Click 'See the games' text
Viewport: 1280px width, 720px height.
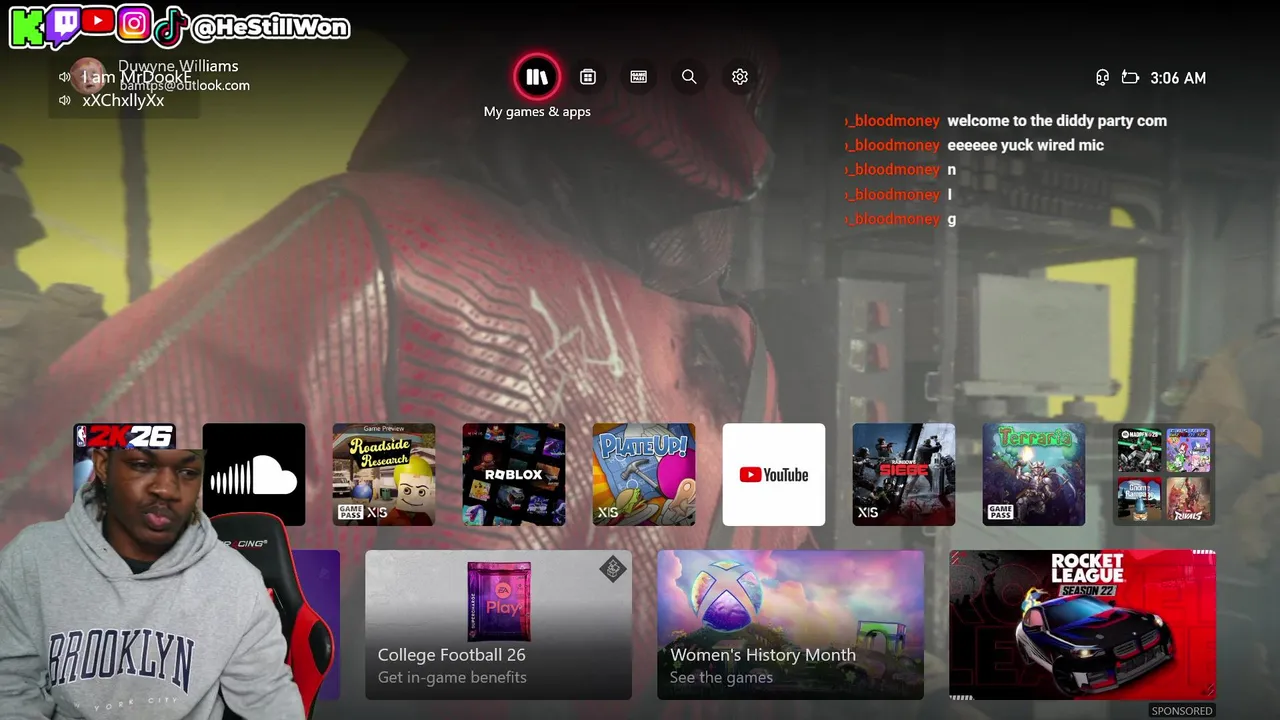[x=721, y=677]
